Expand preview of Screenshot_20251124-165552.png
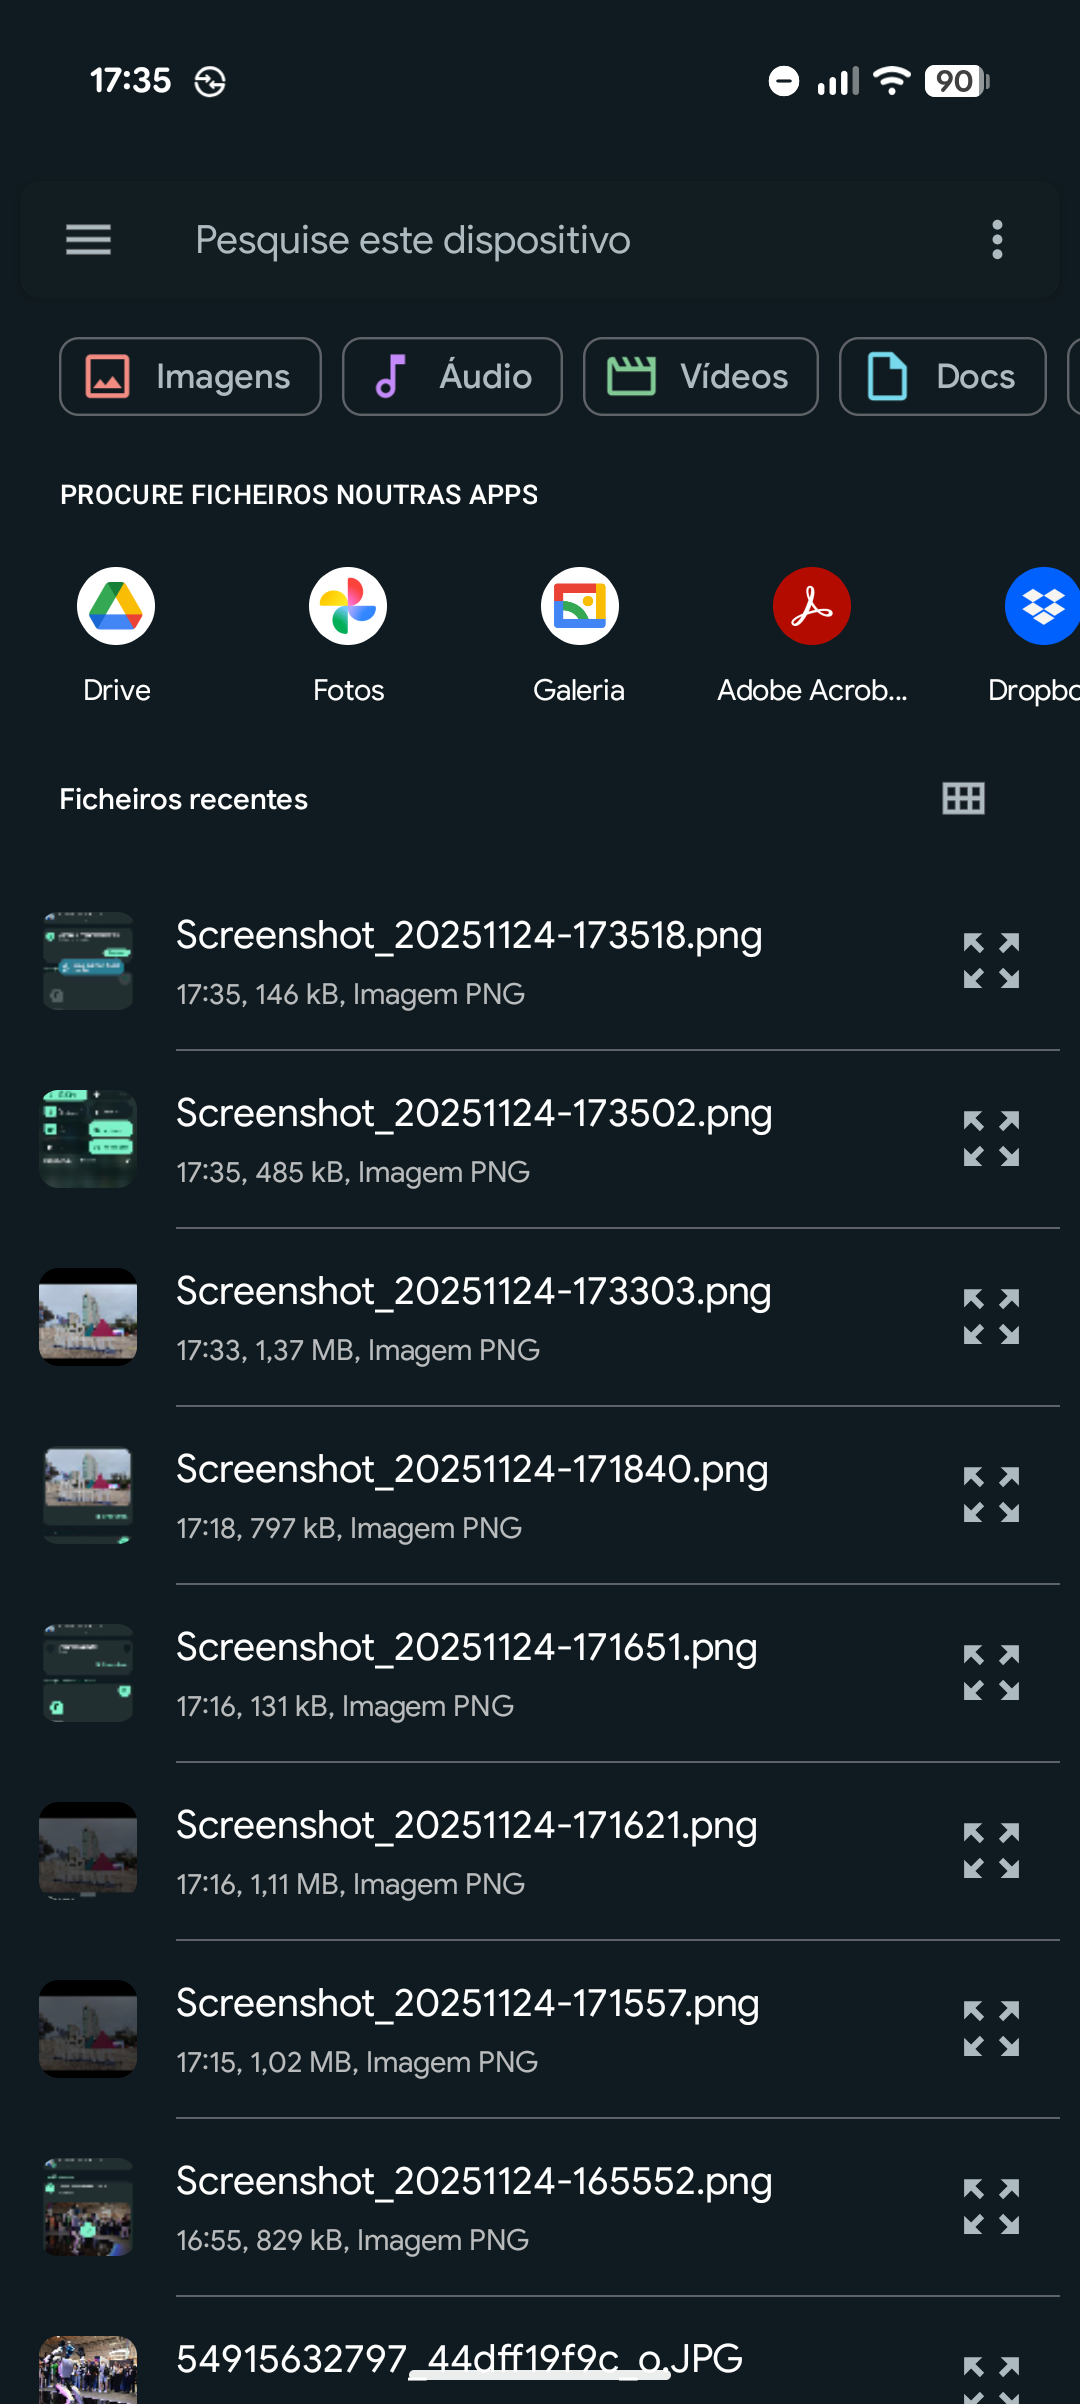 pos(991,2207)
